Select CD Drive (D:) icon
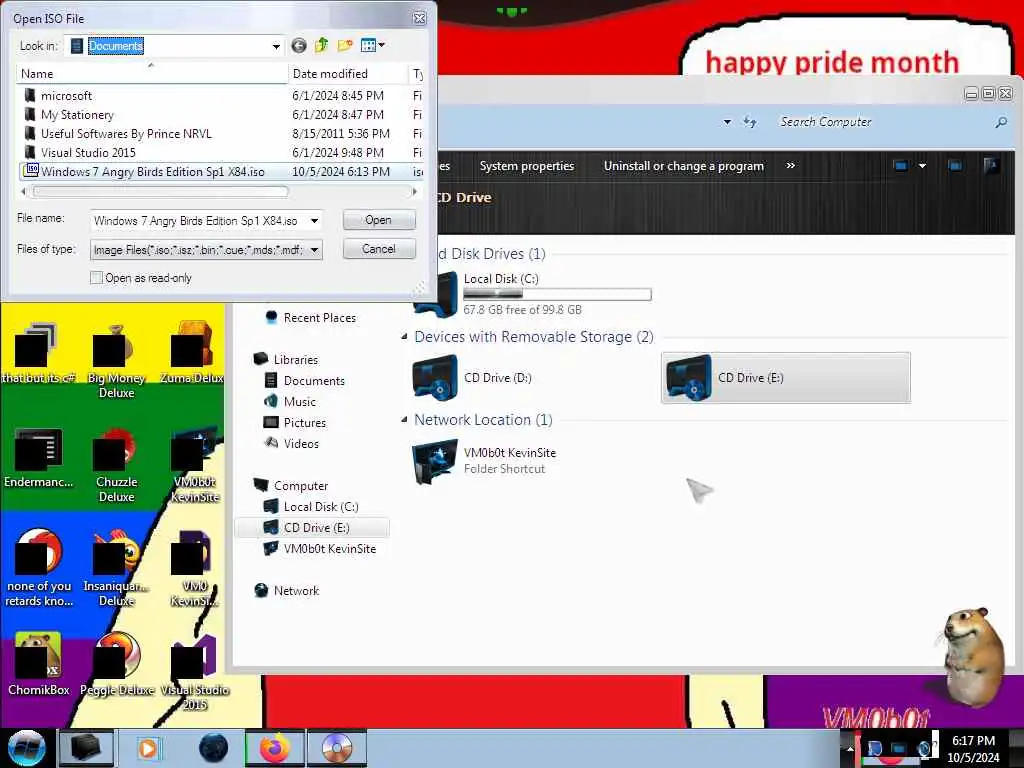The height and width of the screenshot is (768, 1024). 435,377
